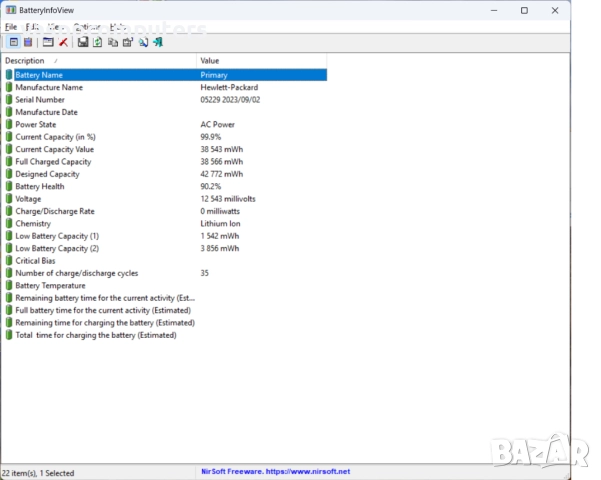The height and width of the screenshot is (480, 601).
Task: Click the Copy Selected Items icon
Action: [112, 42]
